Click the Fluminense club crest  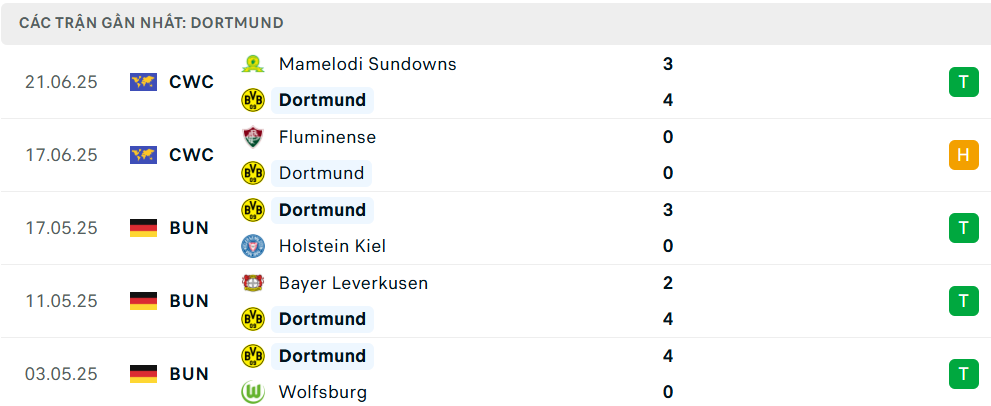[253, 137]
